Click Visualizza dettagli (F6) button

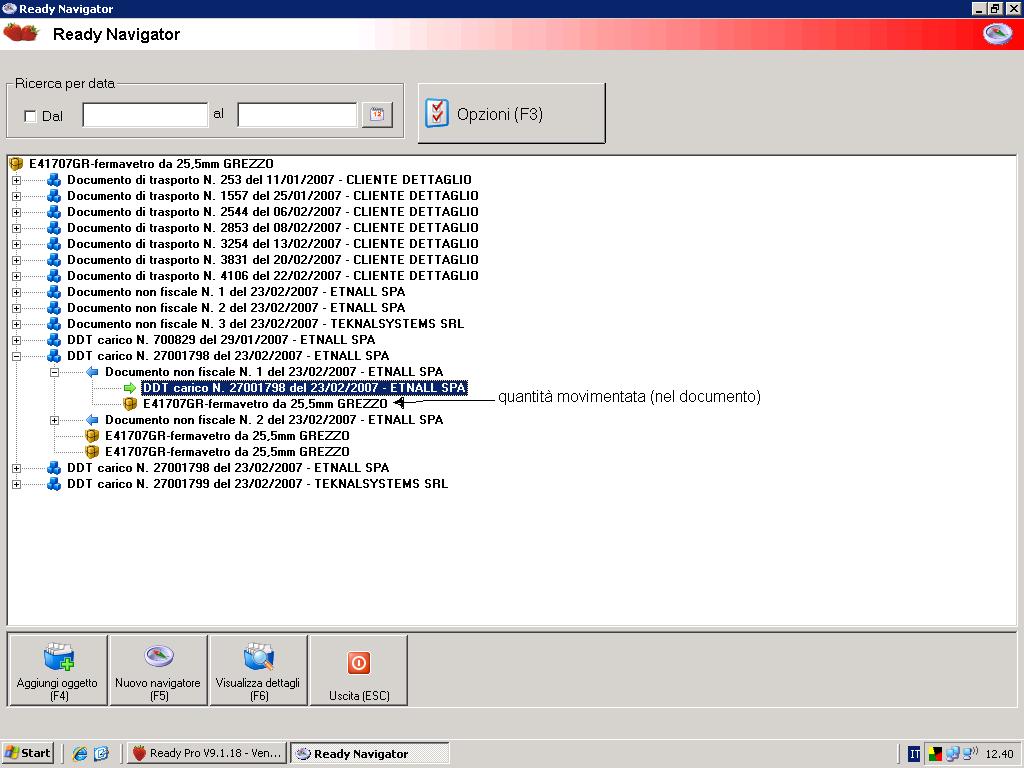click(x=258, y=671)
